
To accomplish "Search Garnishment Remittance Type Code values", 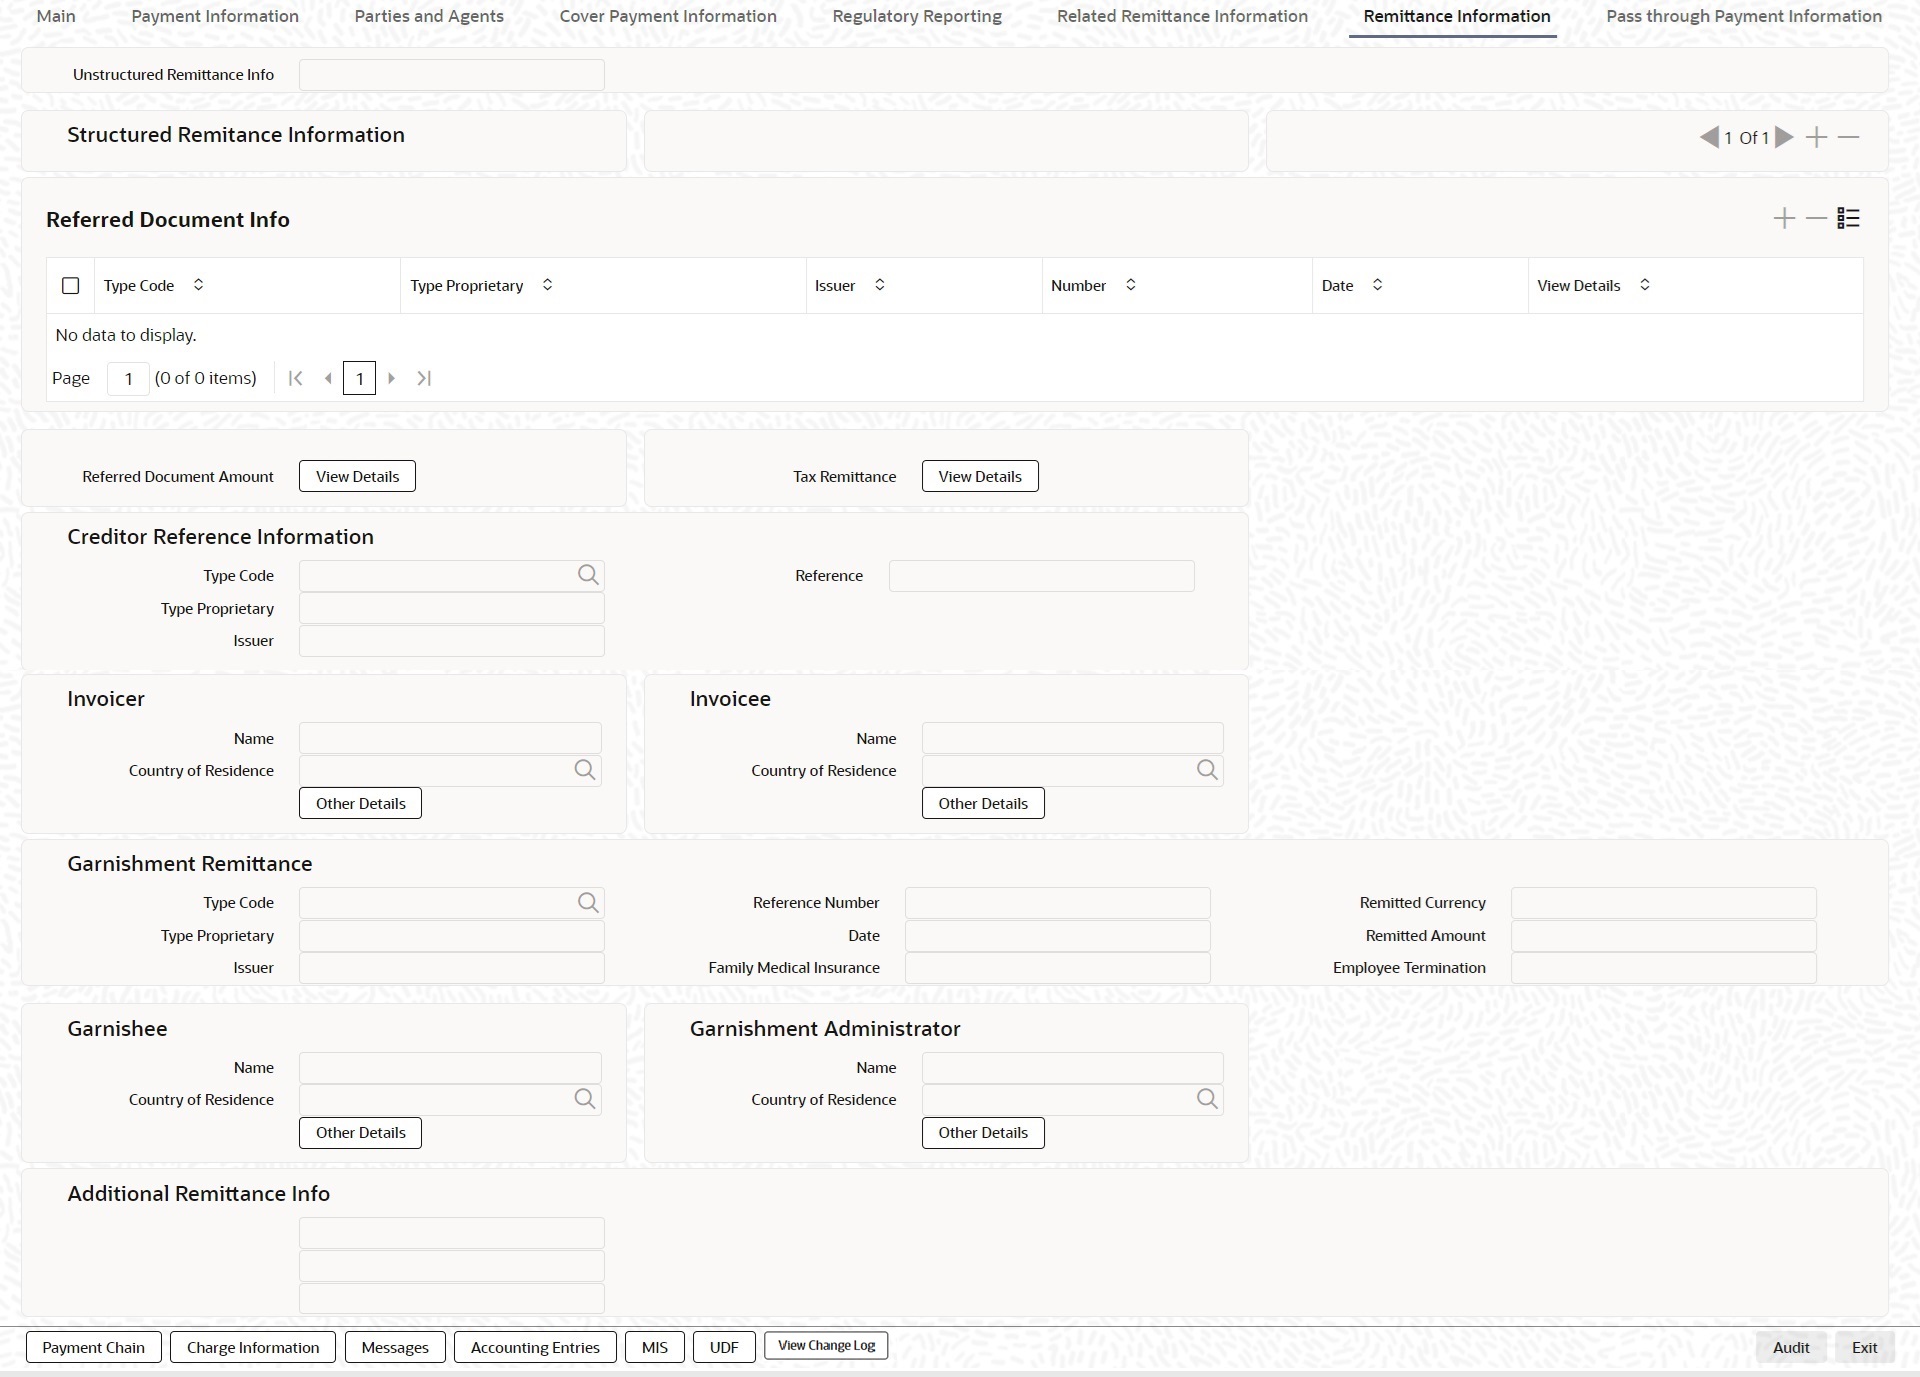I will 588,903.
